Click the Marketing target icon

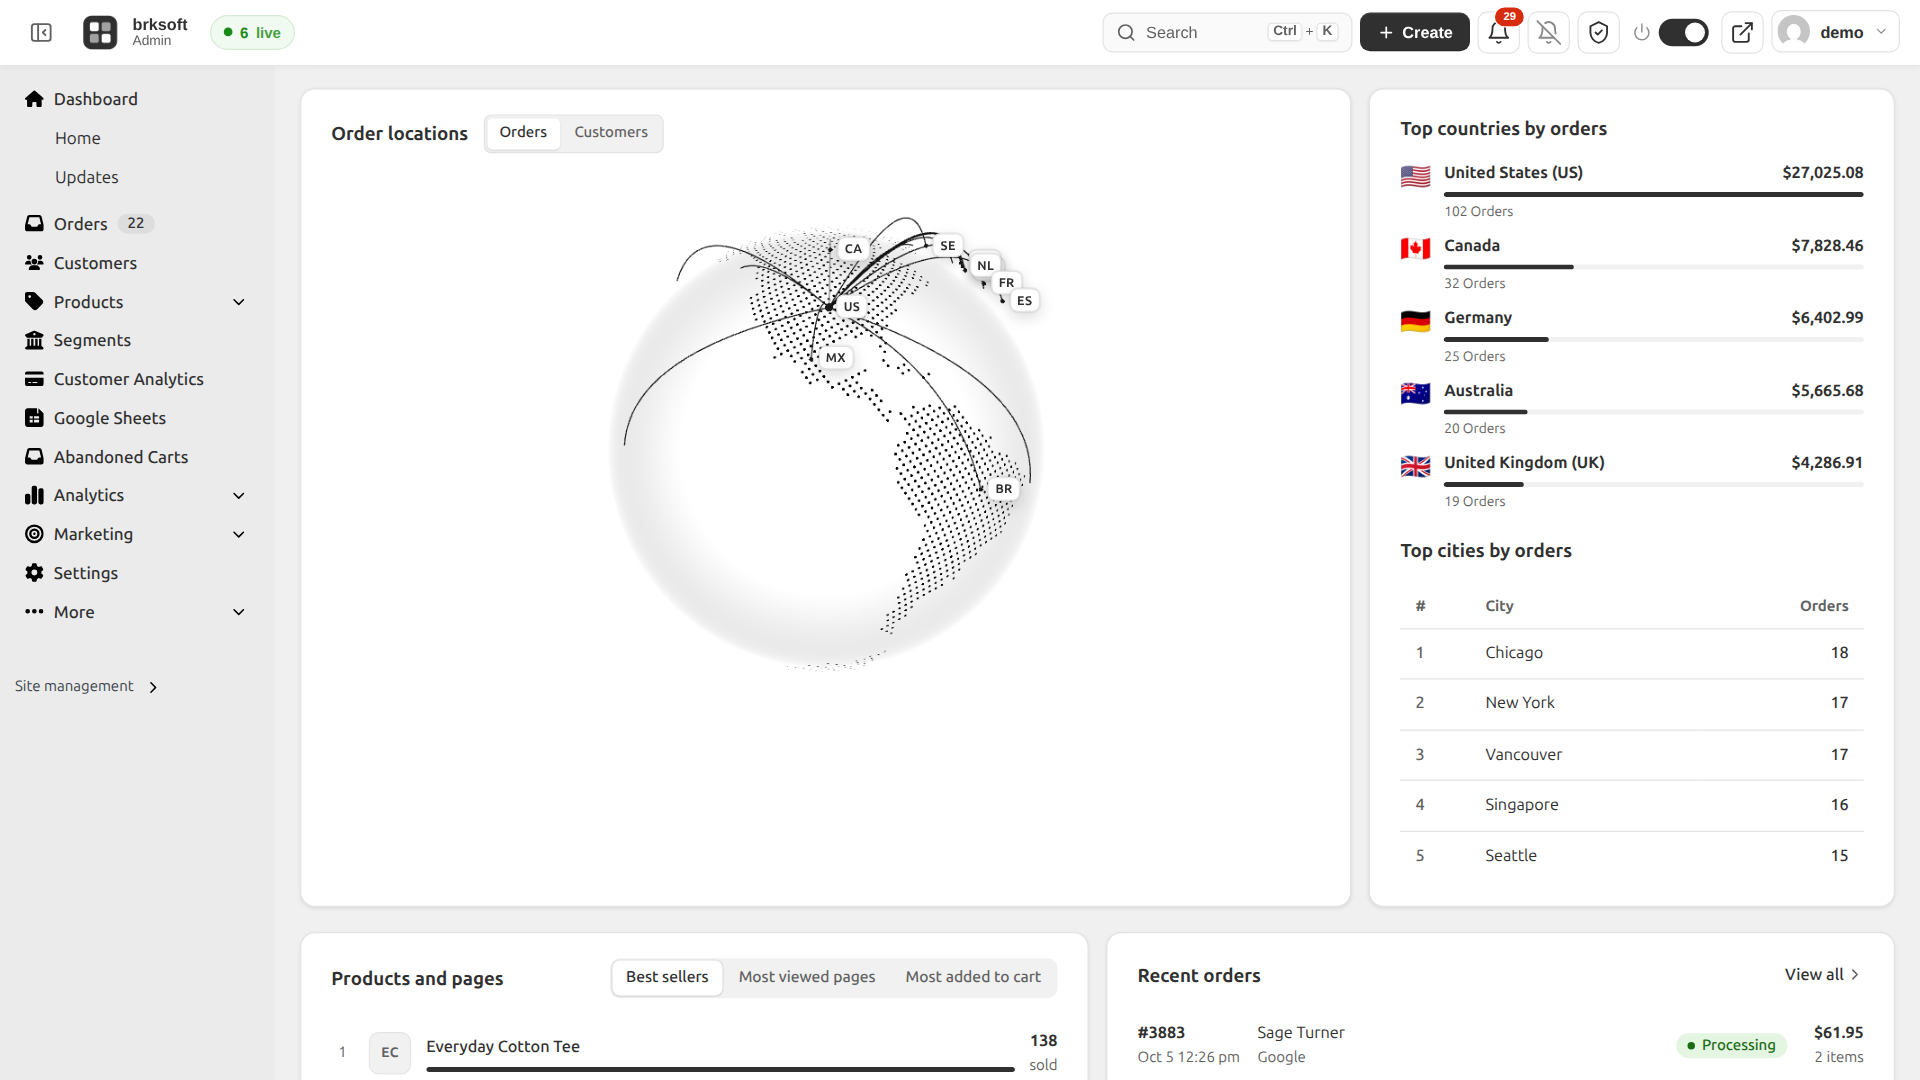34,534
